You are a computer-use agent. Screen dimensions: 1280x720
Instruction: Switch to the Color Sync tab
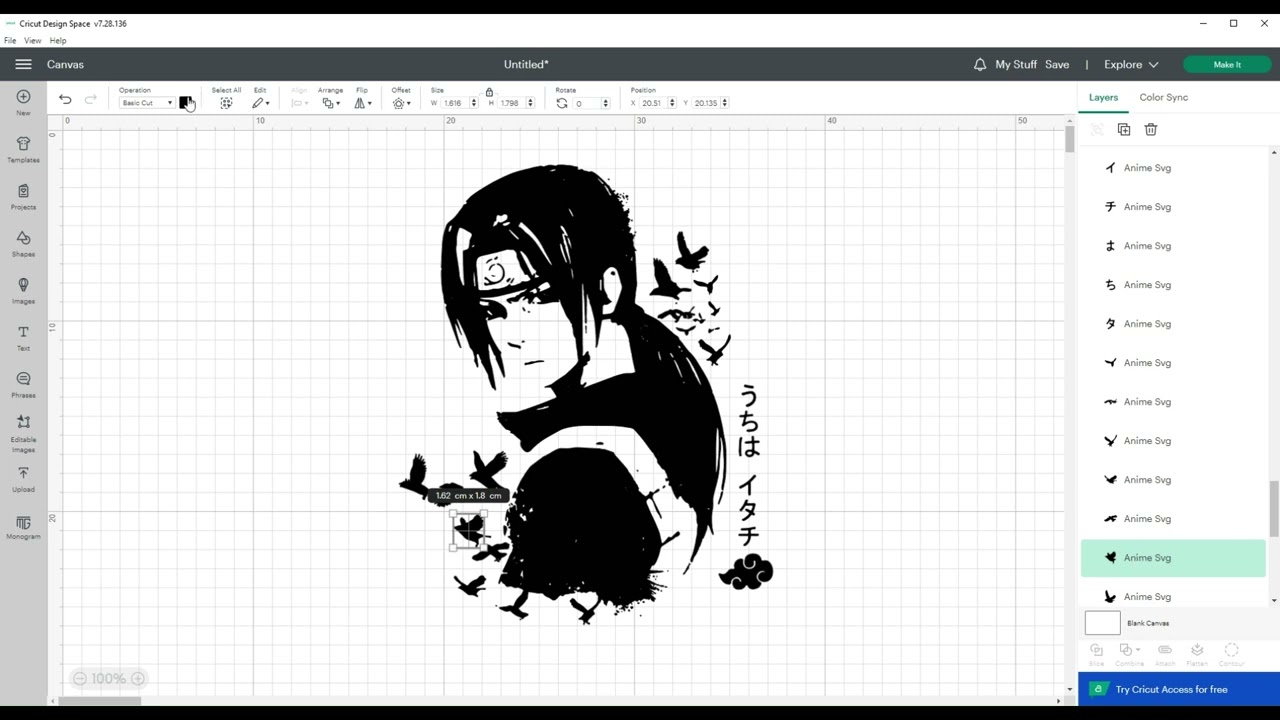click(x=1163, y=97)
